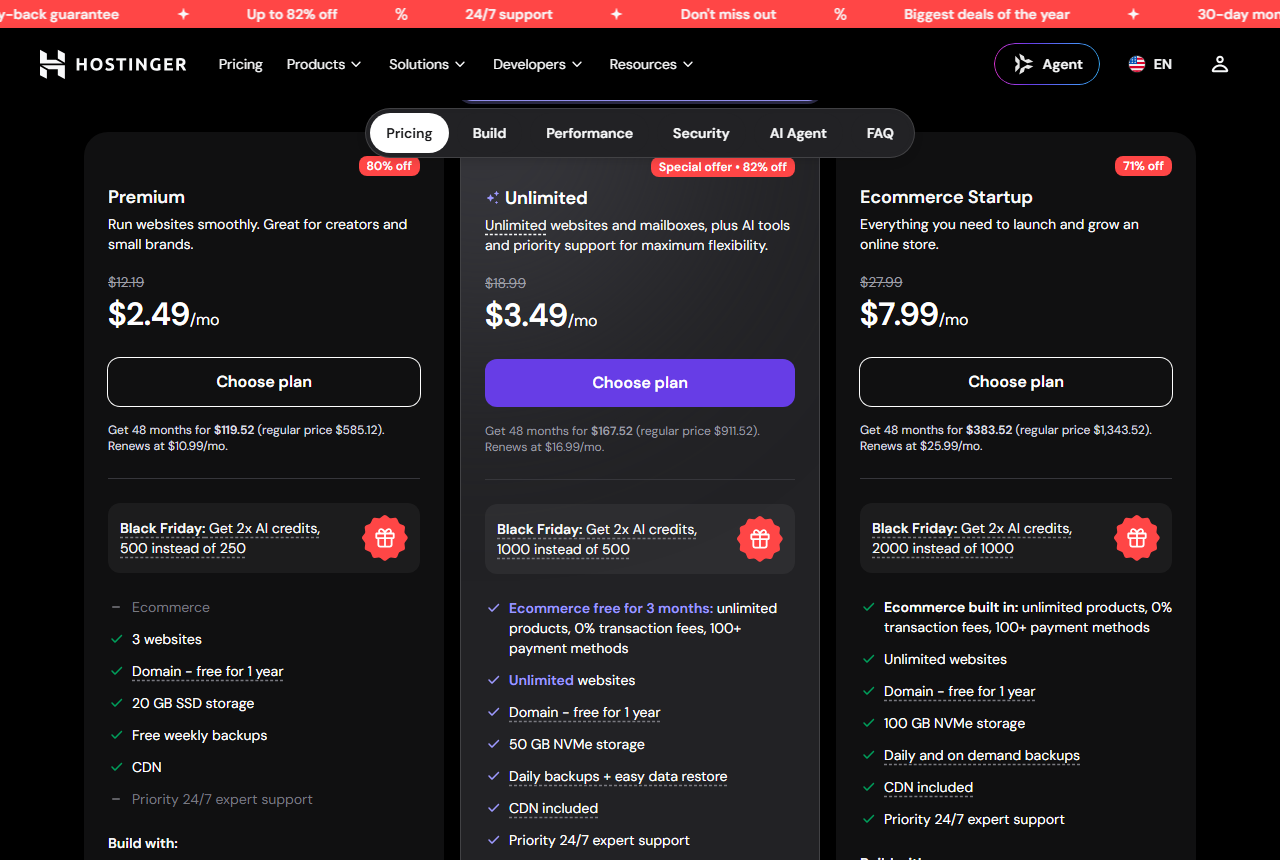This screenshot has height=860, width=1280.
Task: Open the user account icon
Action: pyautogui.click(x=1219, y=64)
